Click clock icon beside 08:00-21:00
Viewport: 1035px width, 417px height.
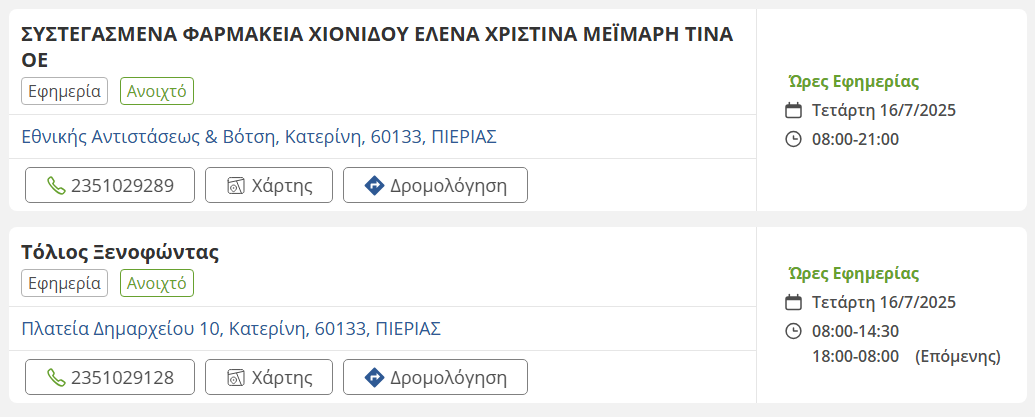(794, 139)
